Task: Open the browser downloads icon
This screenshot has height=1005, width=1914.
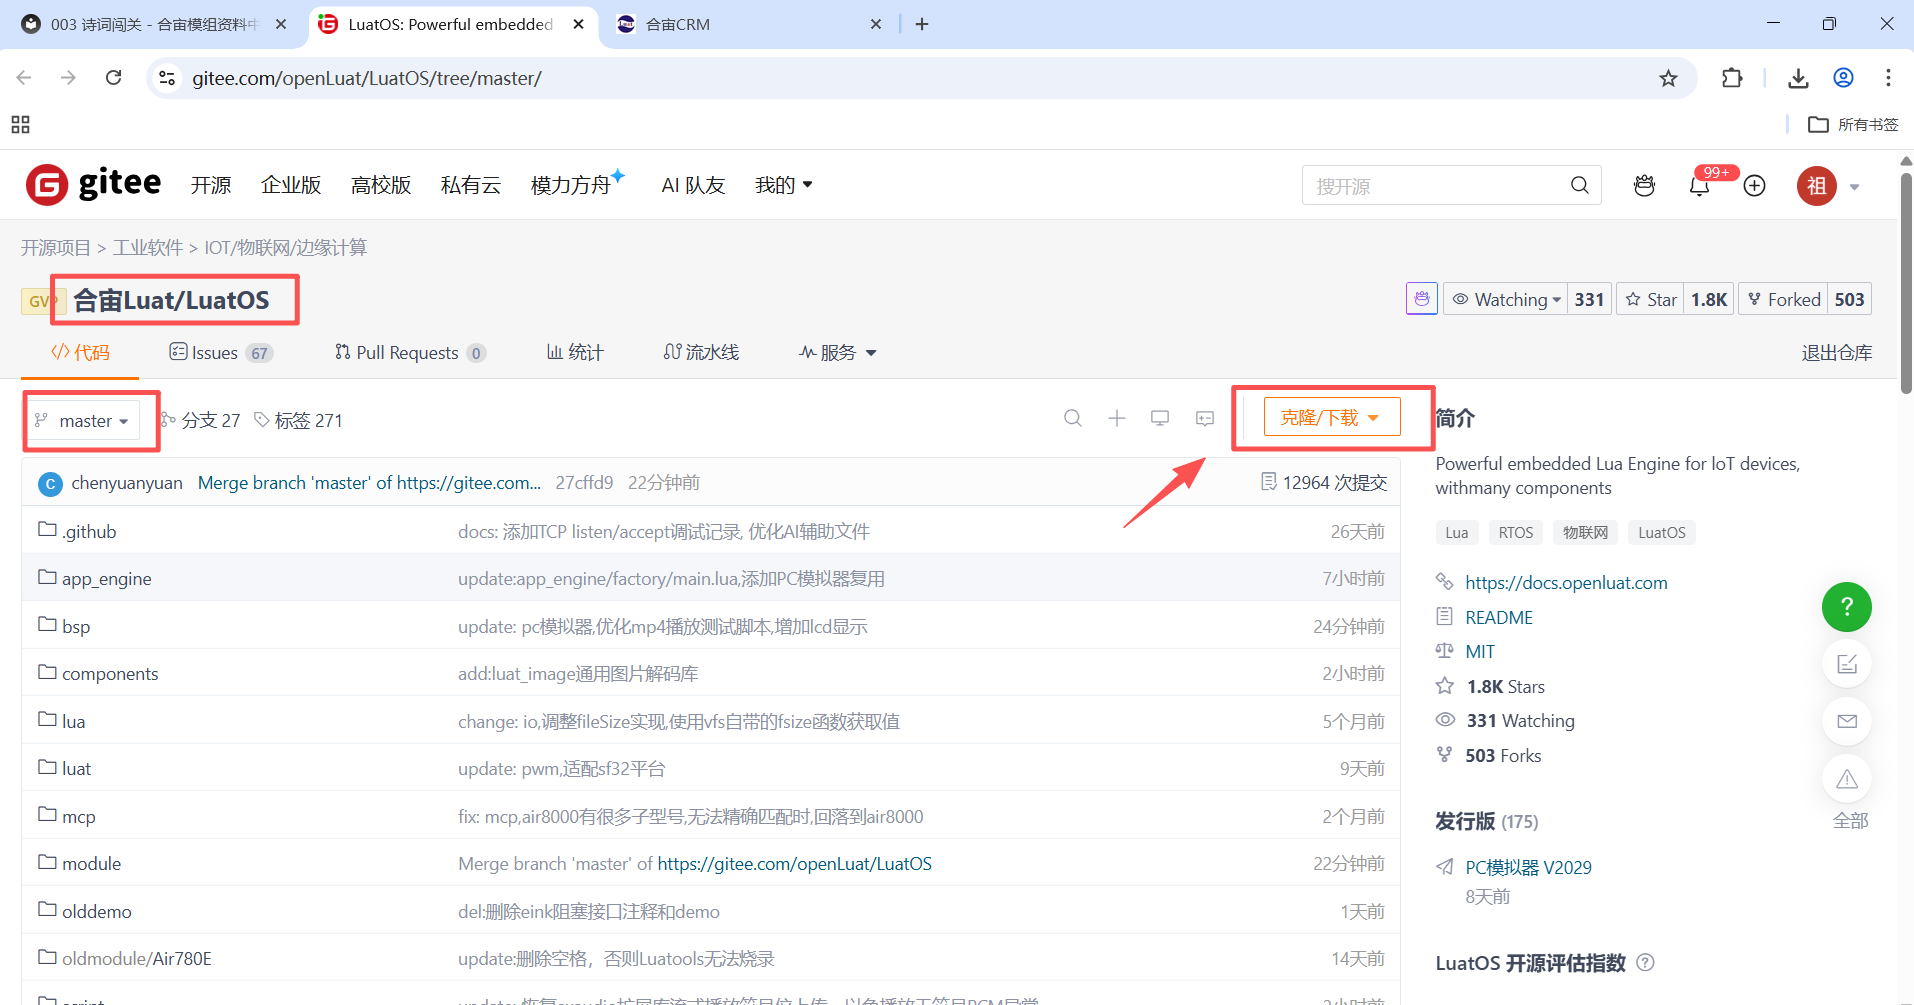Action: pos(1798,78)
